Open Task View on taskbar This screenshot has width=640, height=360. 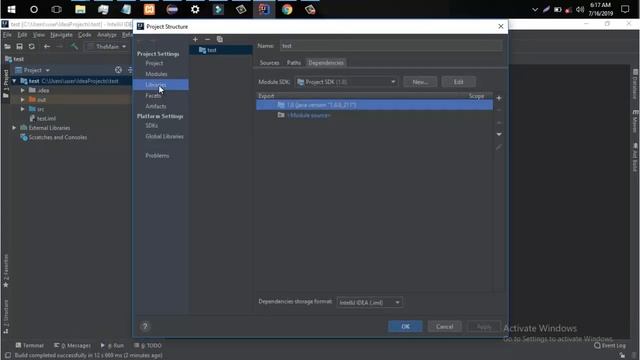pyautogui.click(x=56, y=9)
